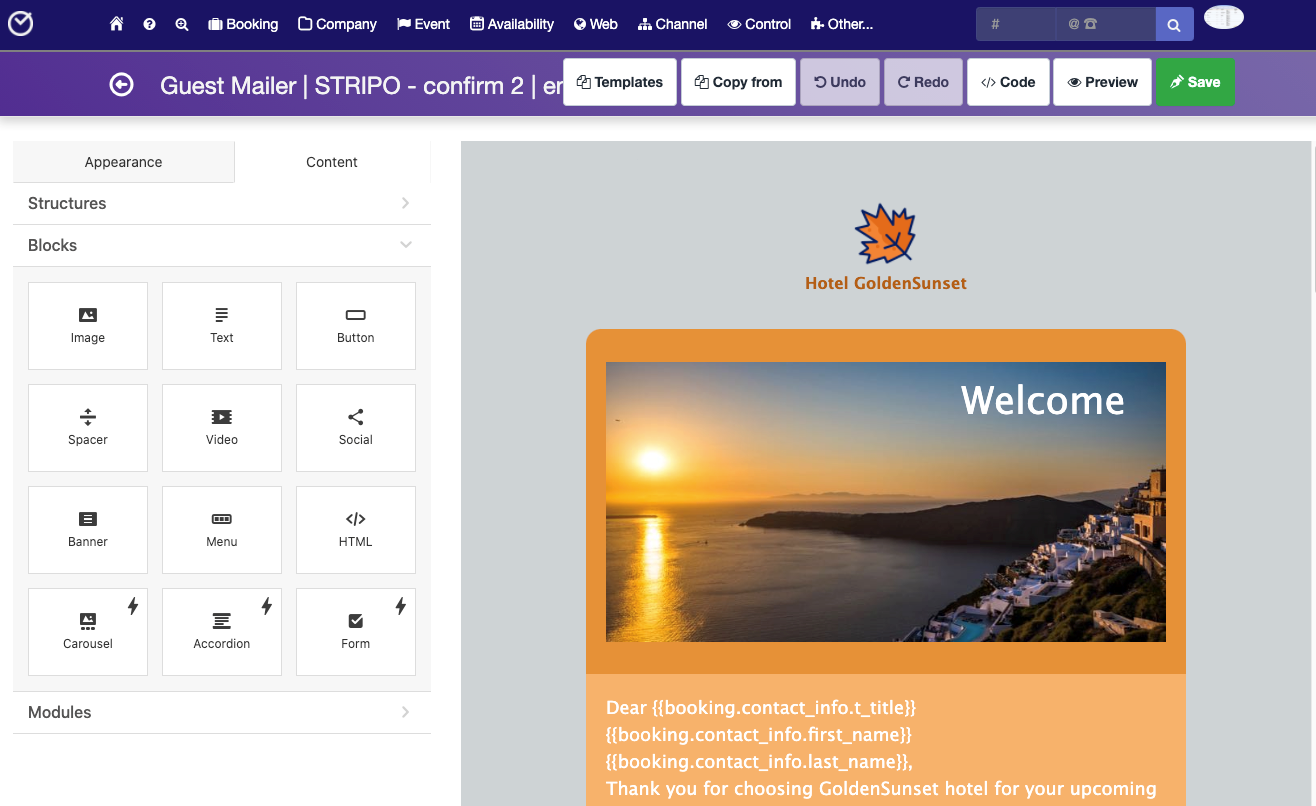Open the Templates button

620,82
